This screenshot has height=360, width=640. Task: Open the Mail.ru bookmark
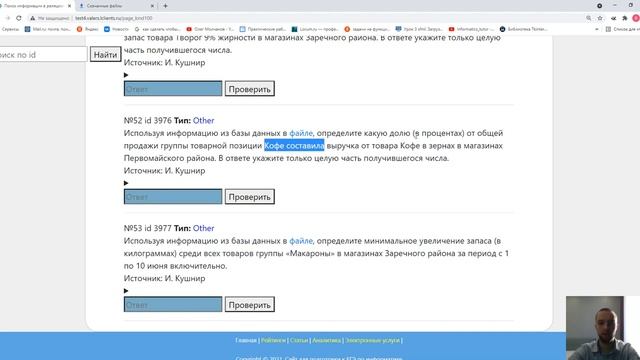tap(47, 29)
